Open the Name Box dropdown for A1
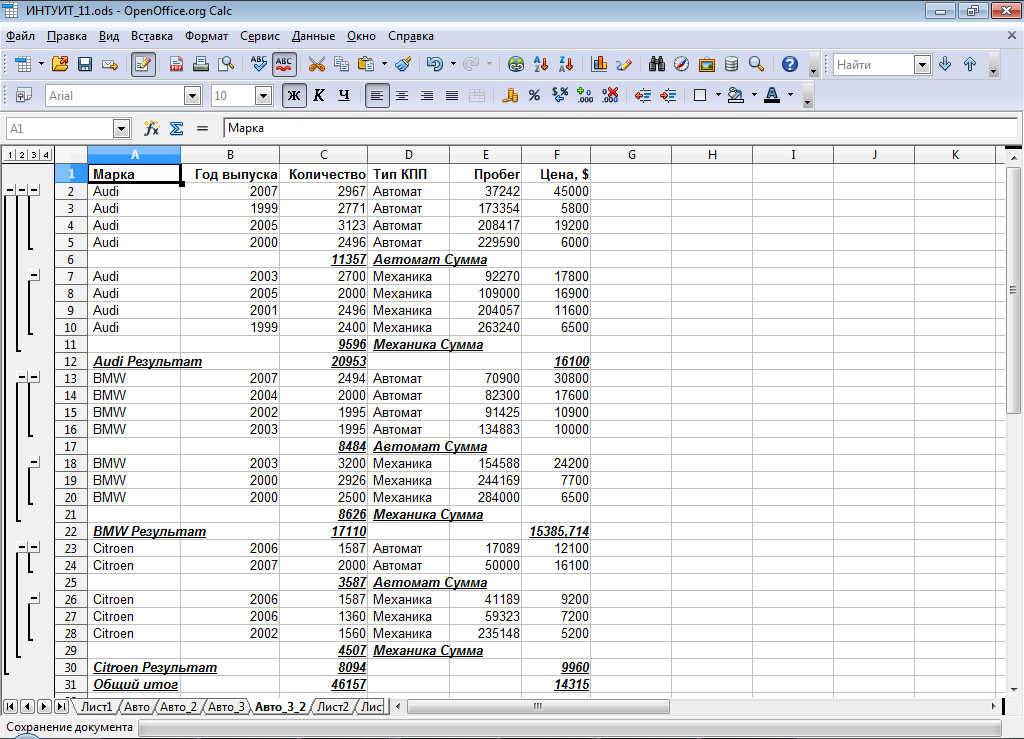The image size is (1024, 739). (121, 129)
